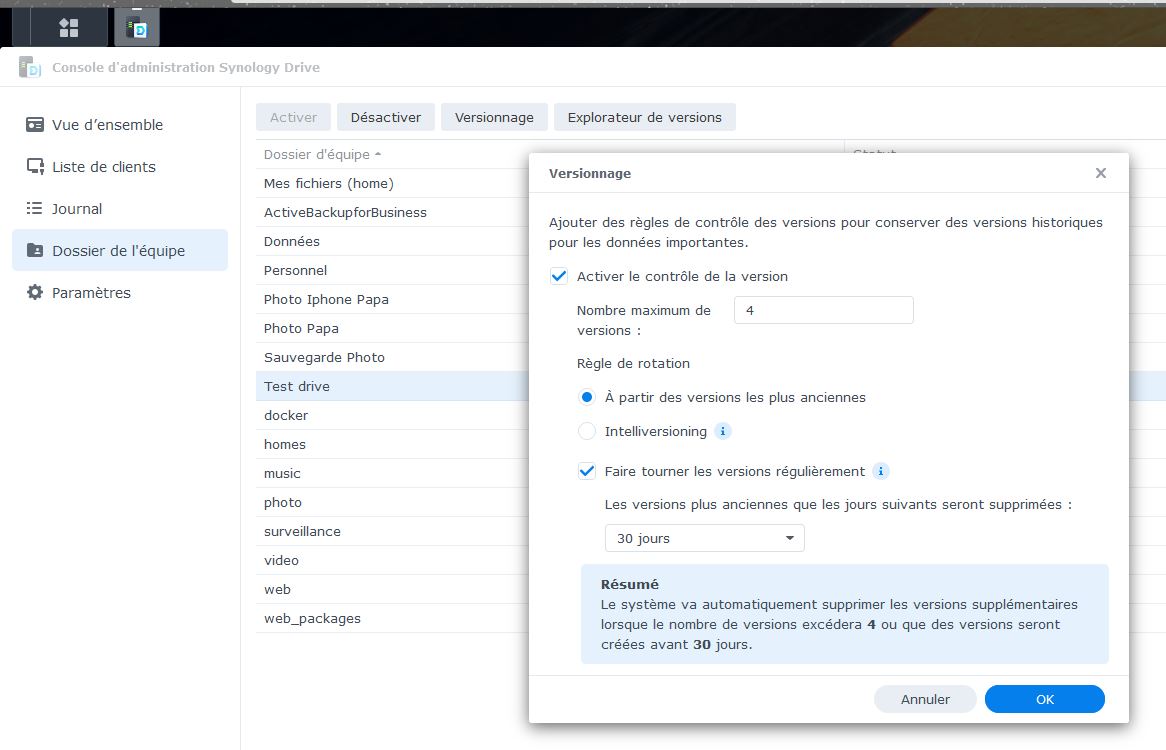Open Vue d'ensemble section
The width and height of the screenshot is (1166, 750).
120,125
